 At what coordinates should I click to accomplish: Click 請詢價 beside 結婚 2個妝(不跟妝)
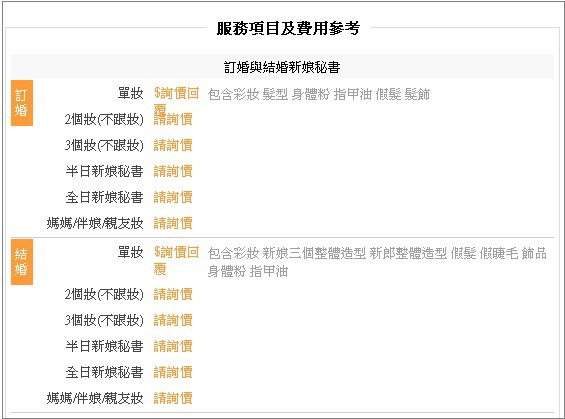[173, 294]
